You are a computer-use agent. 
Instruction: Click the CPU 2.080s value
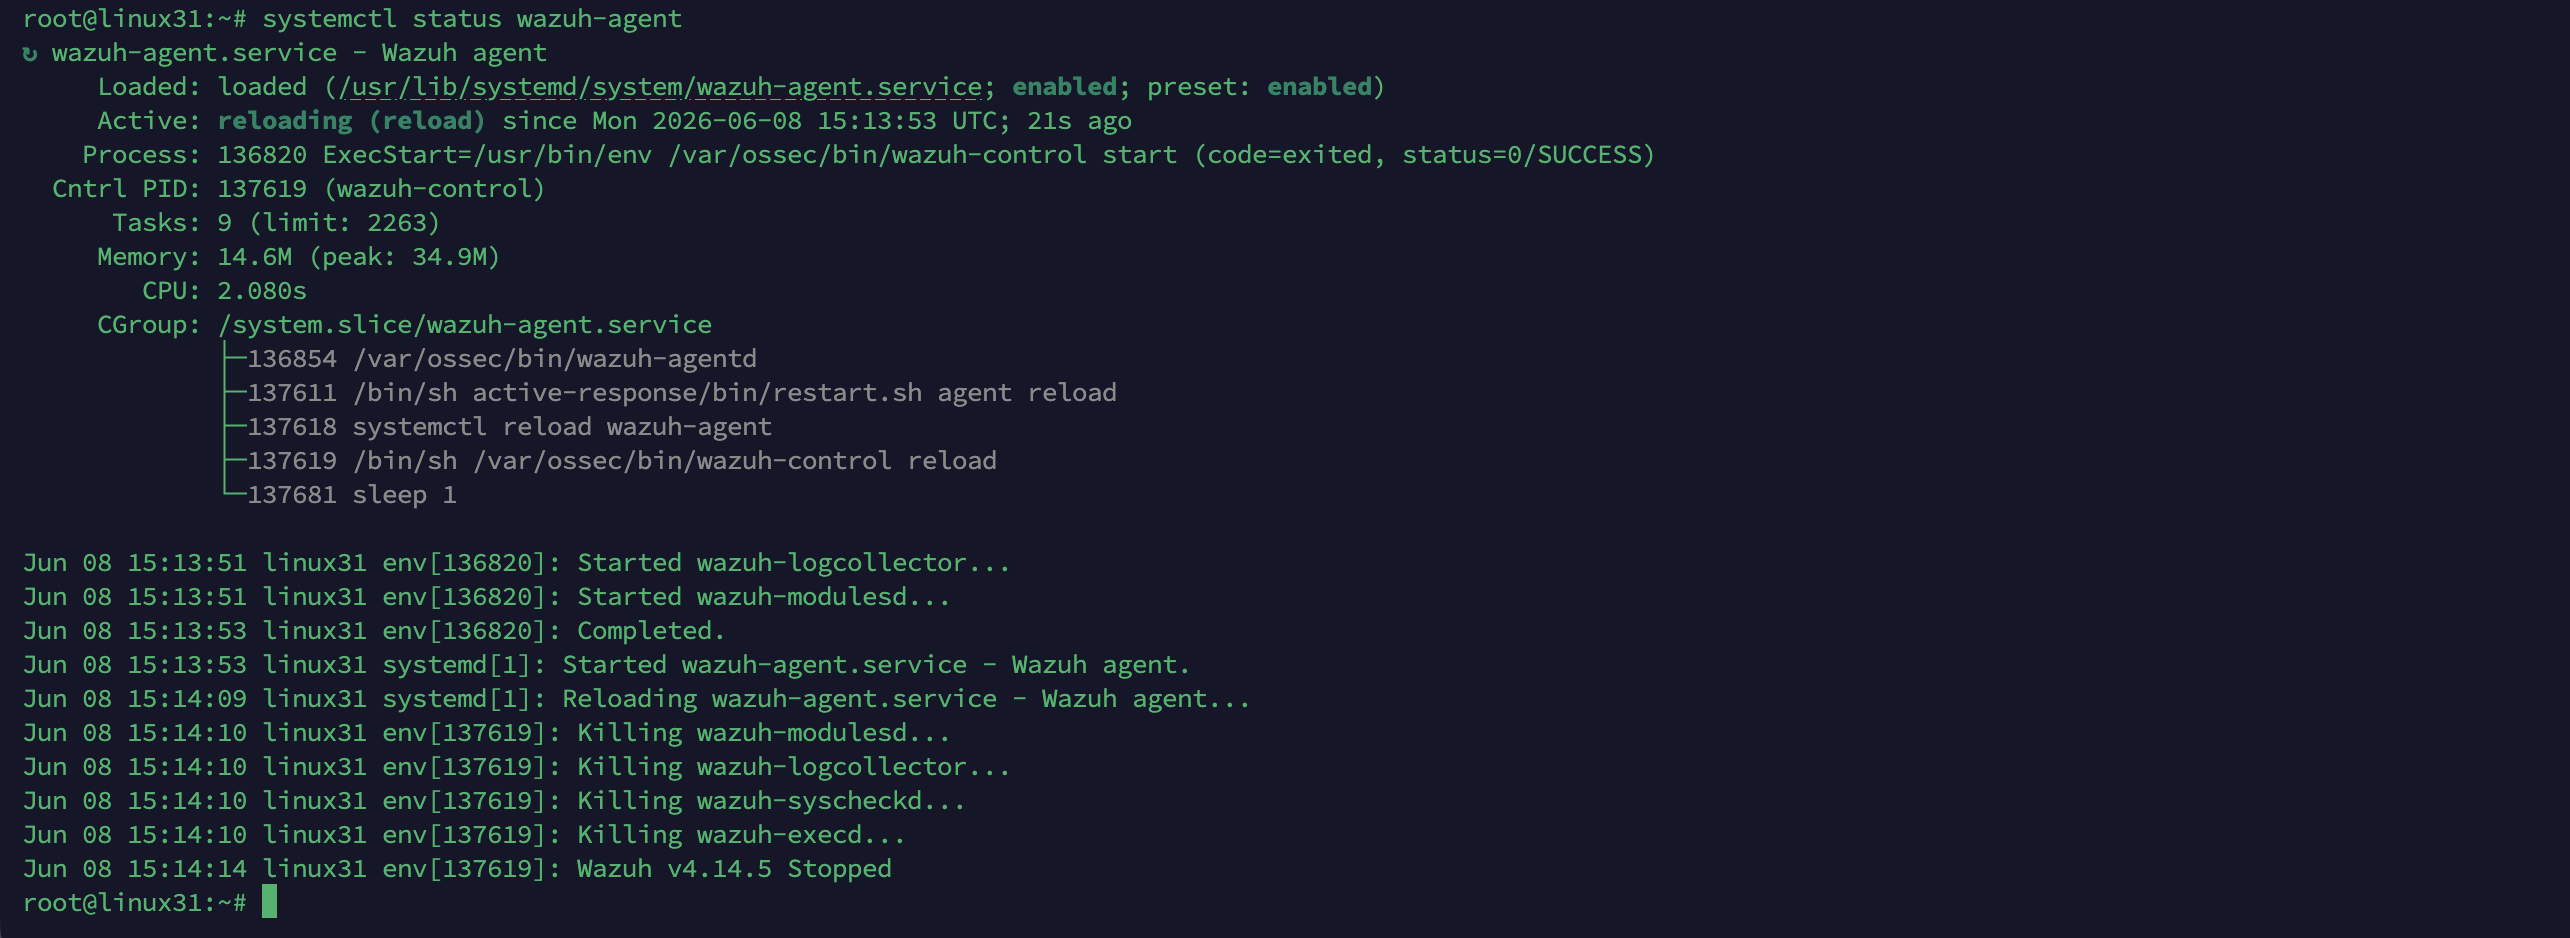(x=262, y=291)
